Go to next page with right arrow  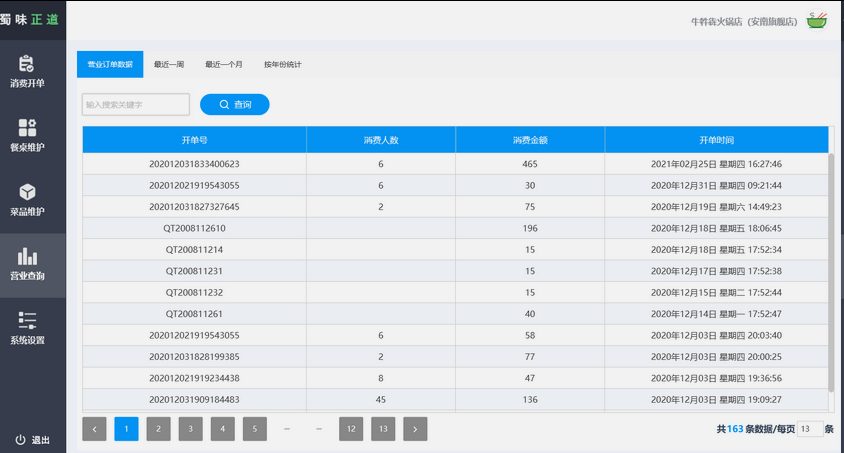point(415,429)
